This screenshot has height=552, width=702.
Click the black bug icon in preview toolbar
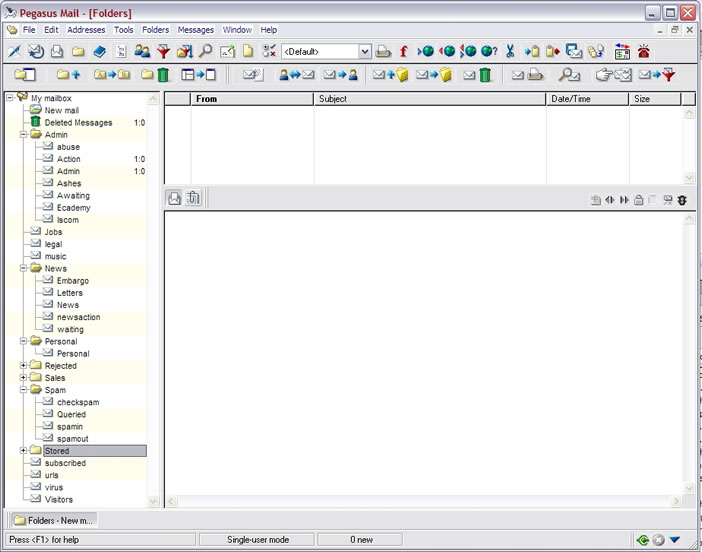(682, 200)
